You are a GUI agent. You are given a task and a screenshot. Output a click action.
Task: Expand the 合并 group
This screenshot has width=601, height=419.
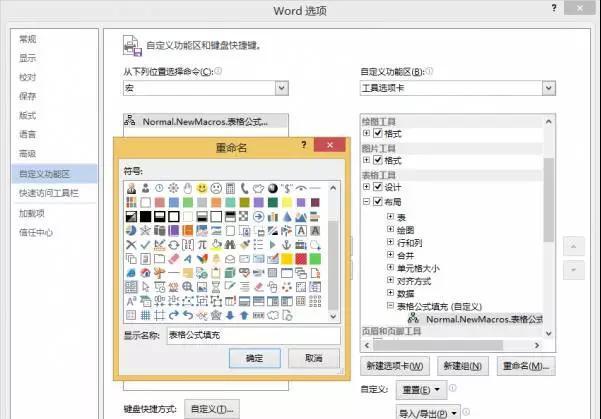click(390, 255)
